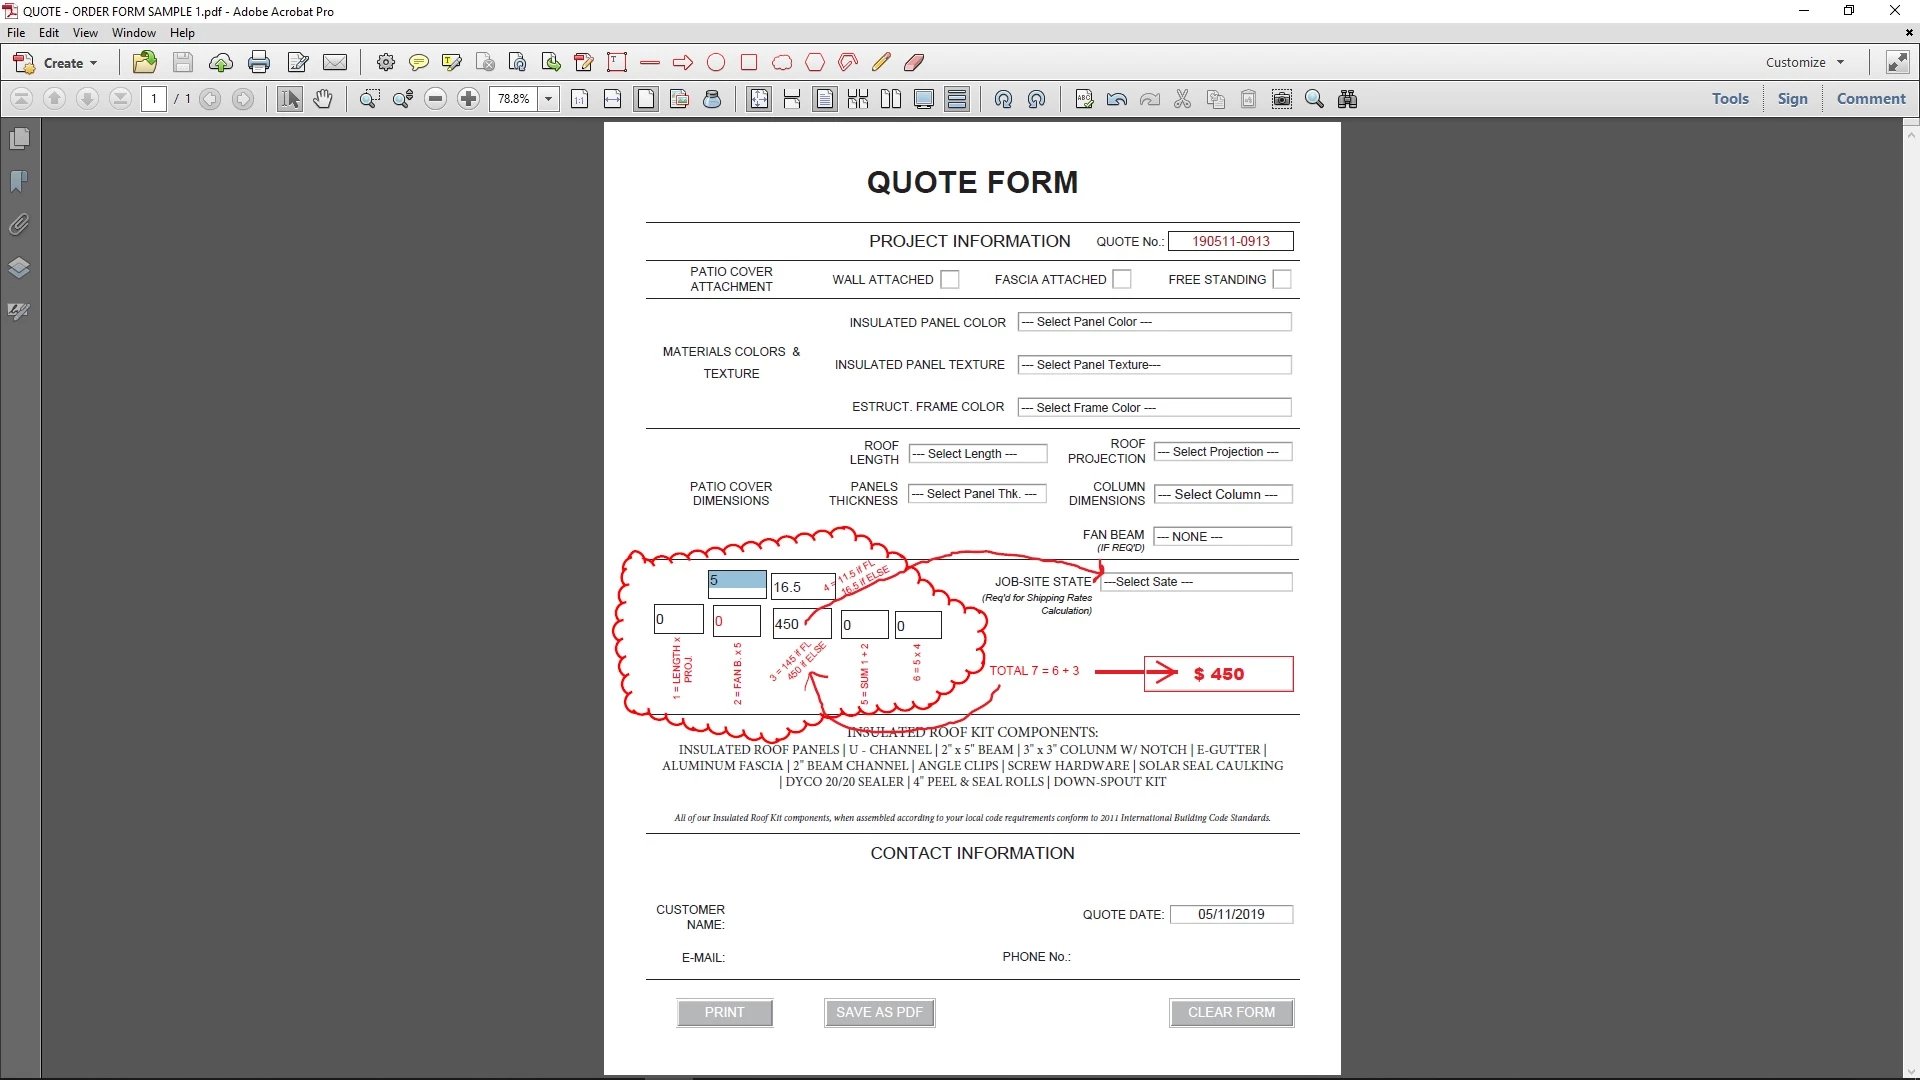Open the View menu
Screen dimensions: 1920x1080
coord(85,32)
